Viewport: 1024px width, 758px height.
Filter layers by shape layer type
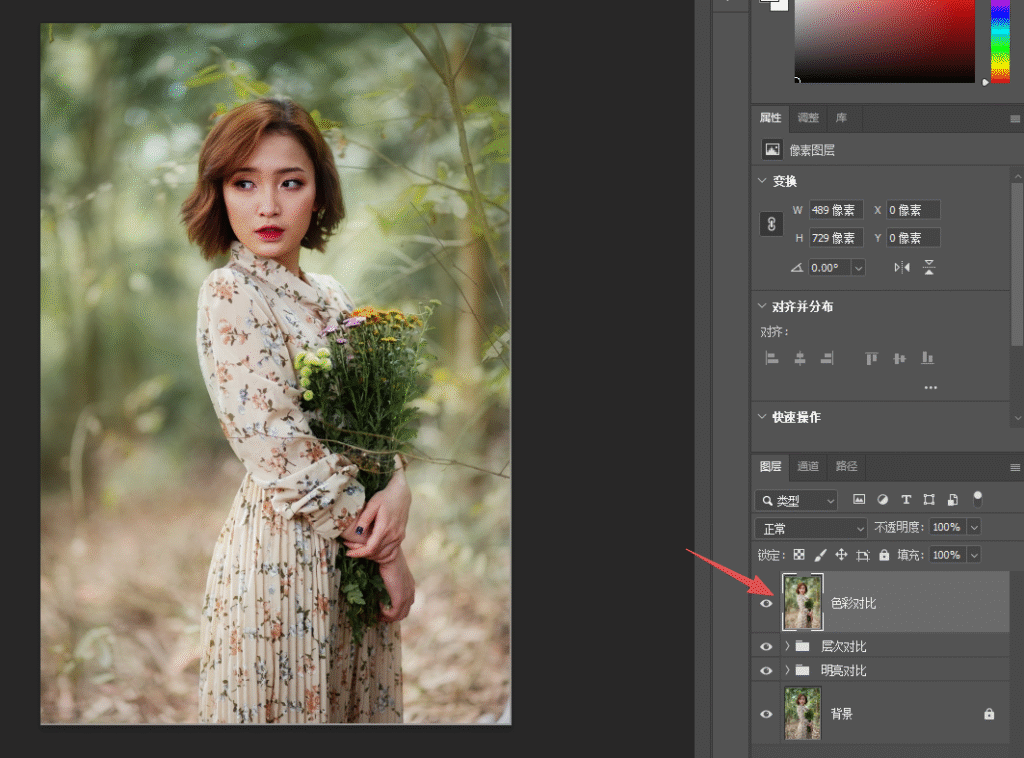click(x=929, y=499)
